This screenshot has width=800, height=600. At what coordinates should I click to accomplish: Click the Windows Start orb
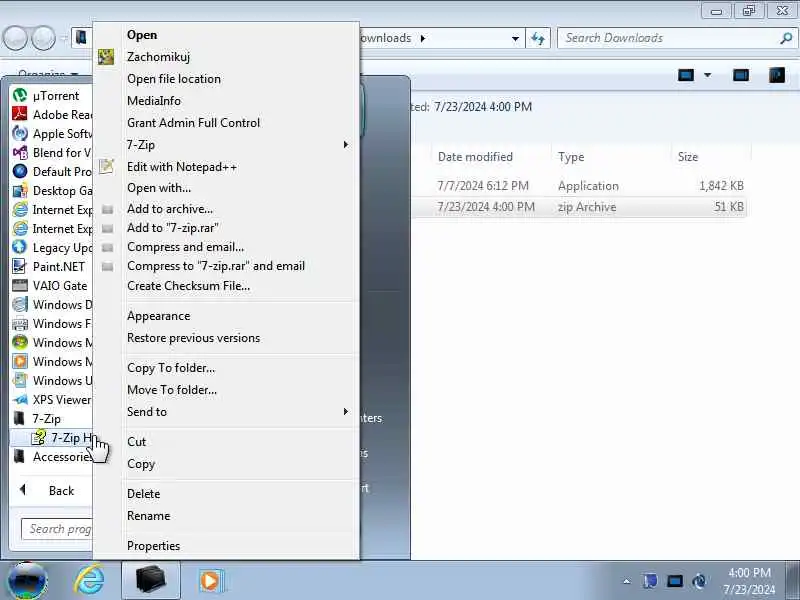(x=28, y=581)
